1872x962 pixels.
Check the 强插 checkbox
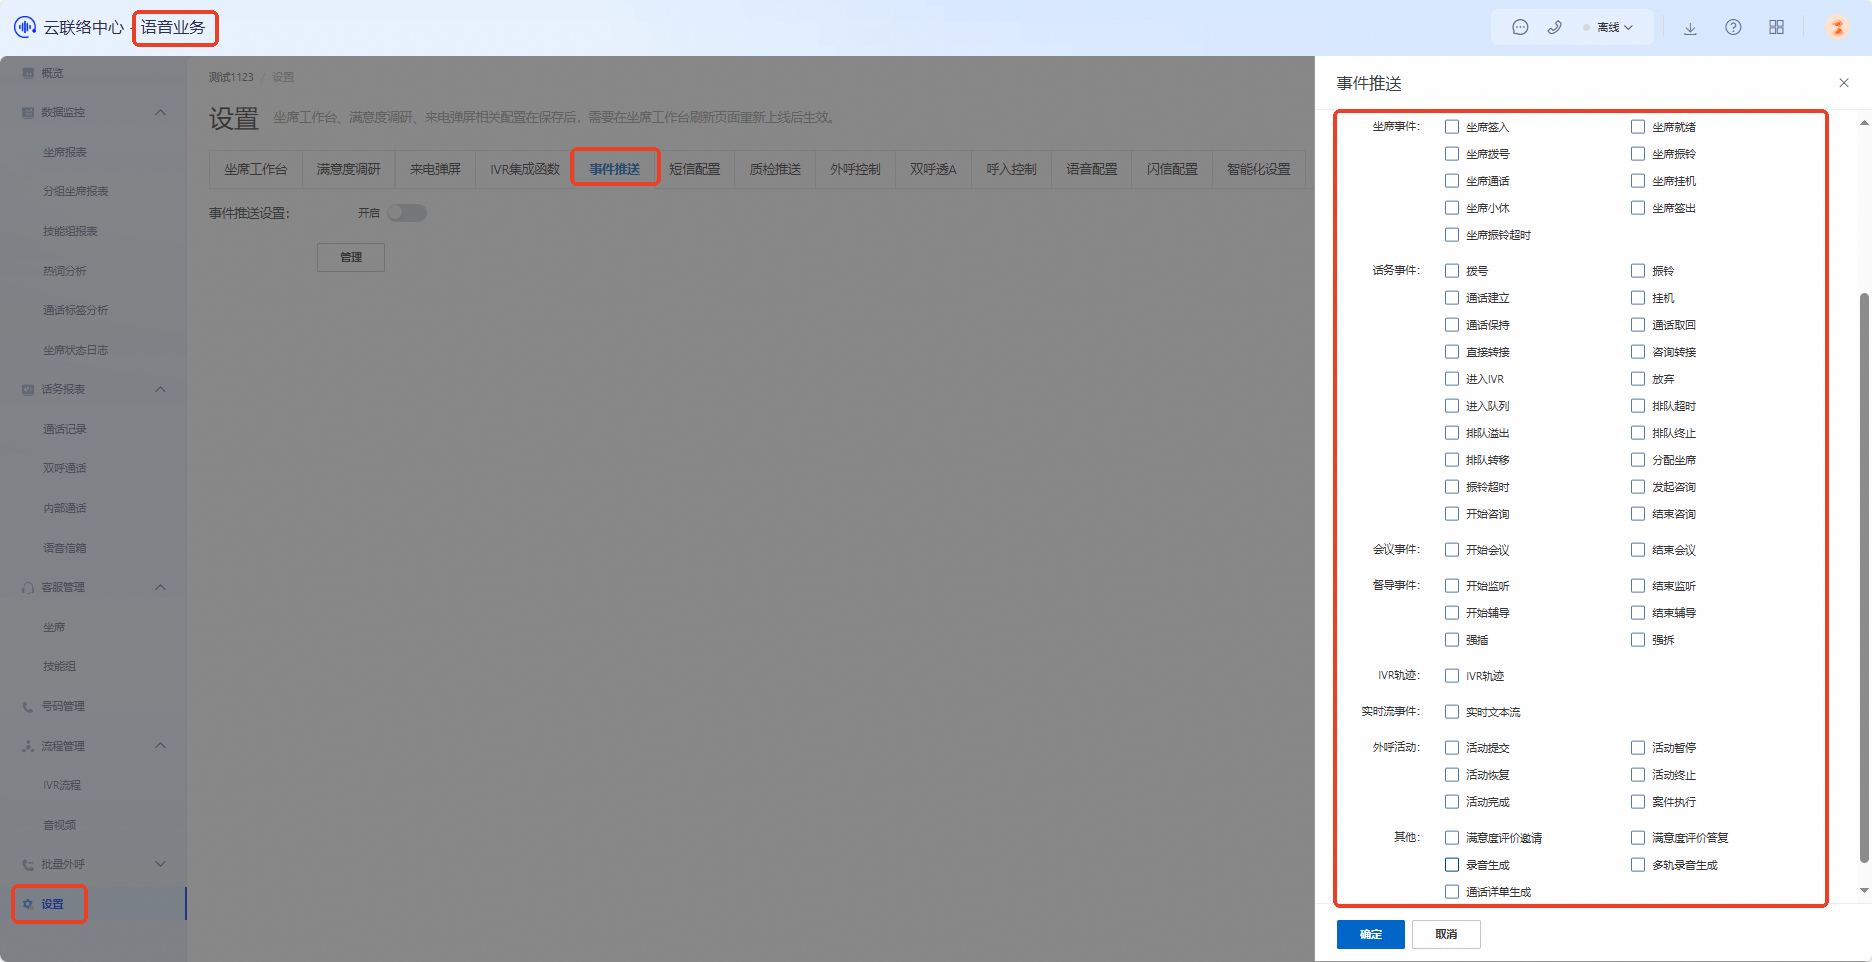click(x=1452, y=640)
